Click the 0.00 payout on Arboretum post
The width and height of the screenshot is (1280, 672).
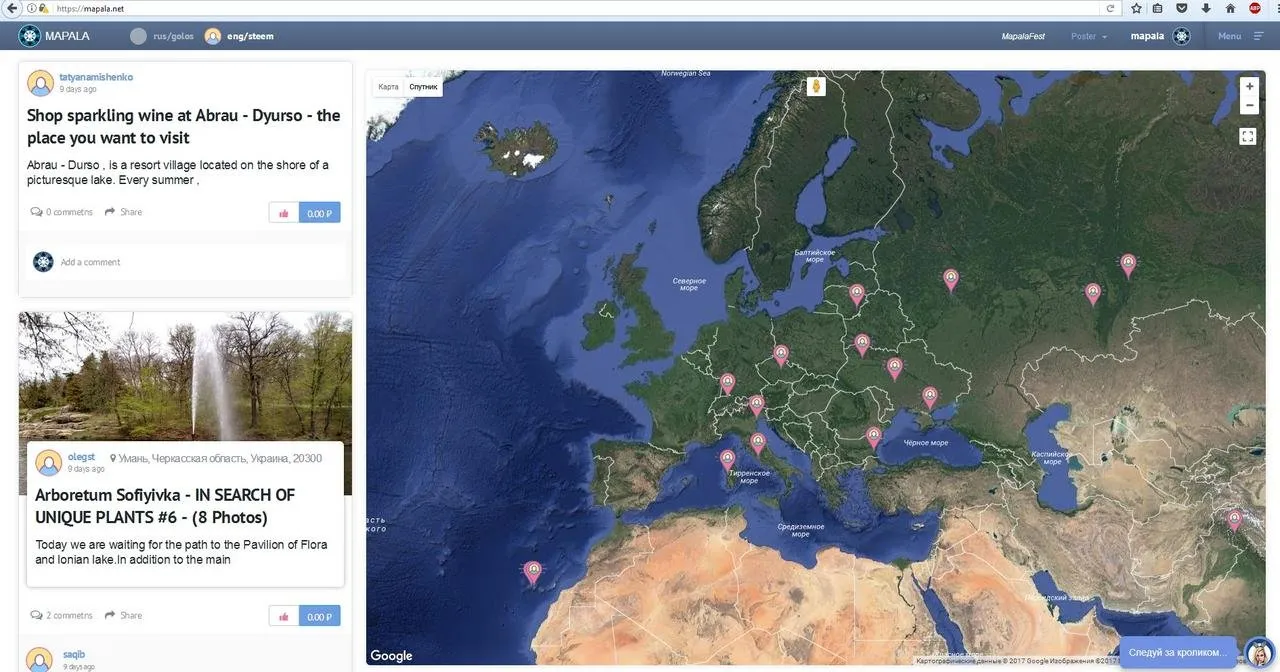[320, 616]
